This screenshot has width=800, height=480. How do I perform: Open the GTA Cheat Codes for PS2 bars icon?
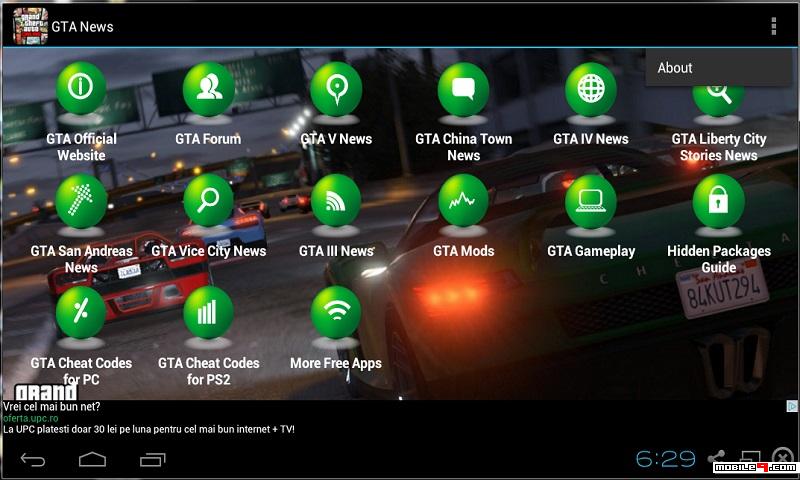[x=208, y=313]
